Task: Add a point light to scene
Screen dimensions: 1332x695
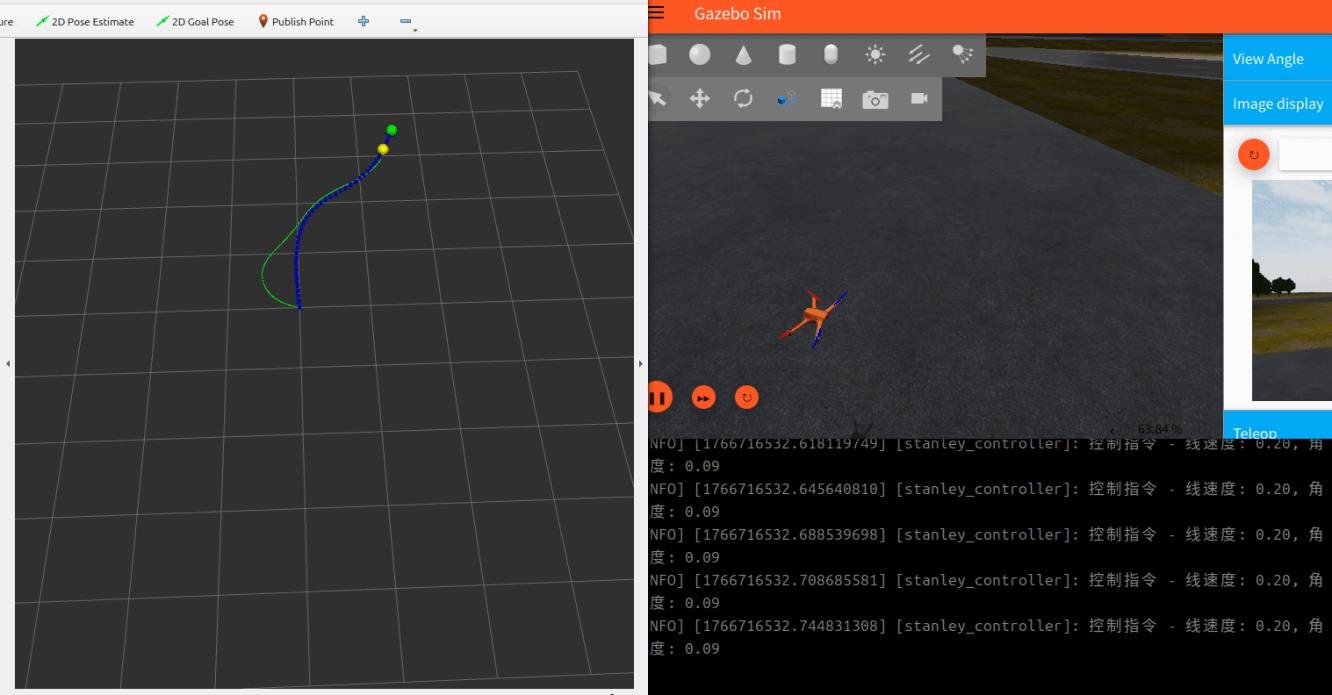Action: pyautogui.click(x=875, y=55)
